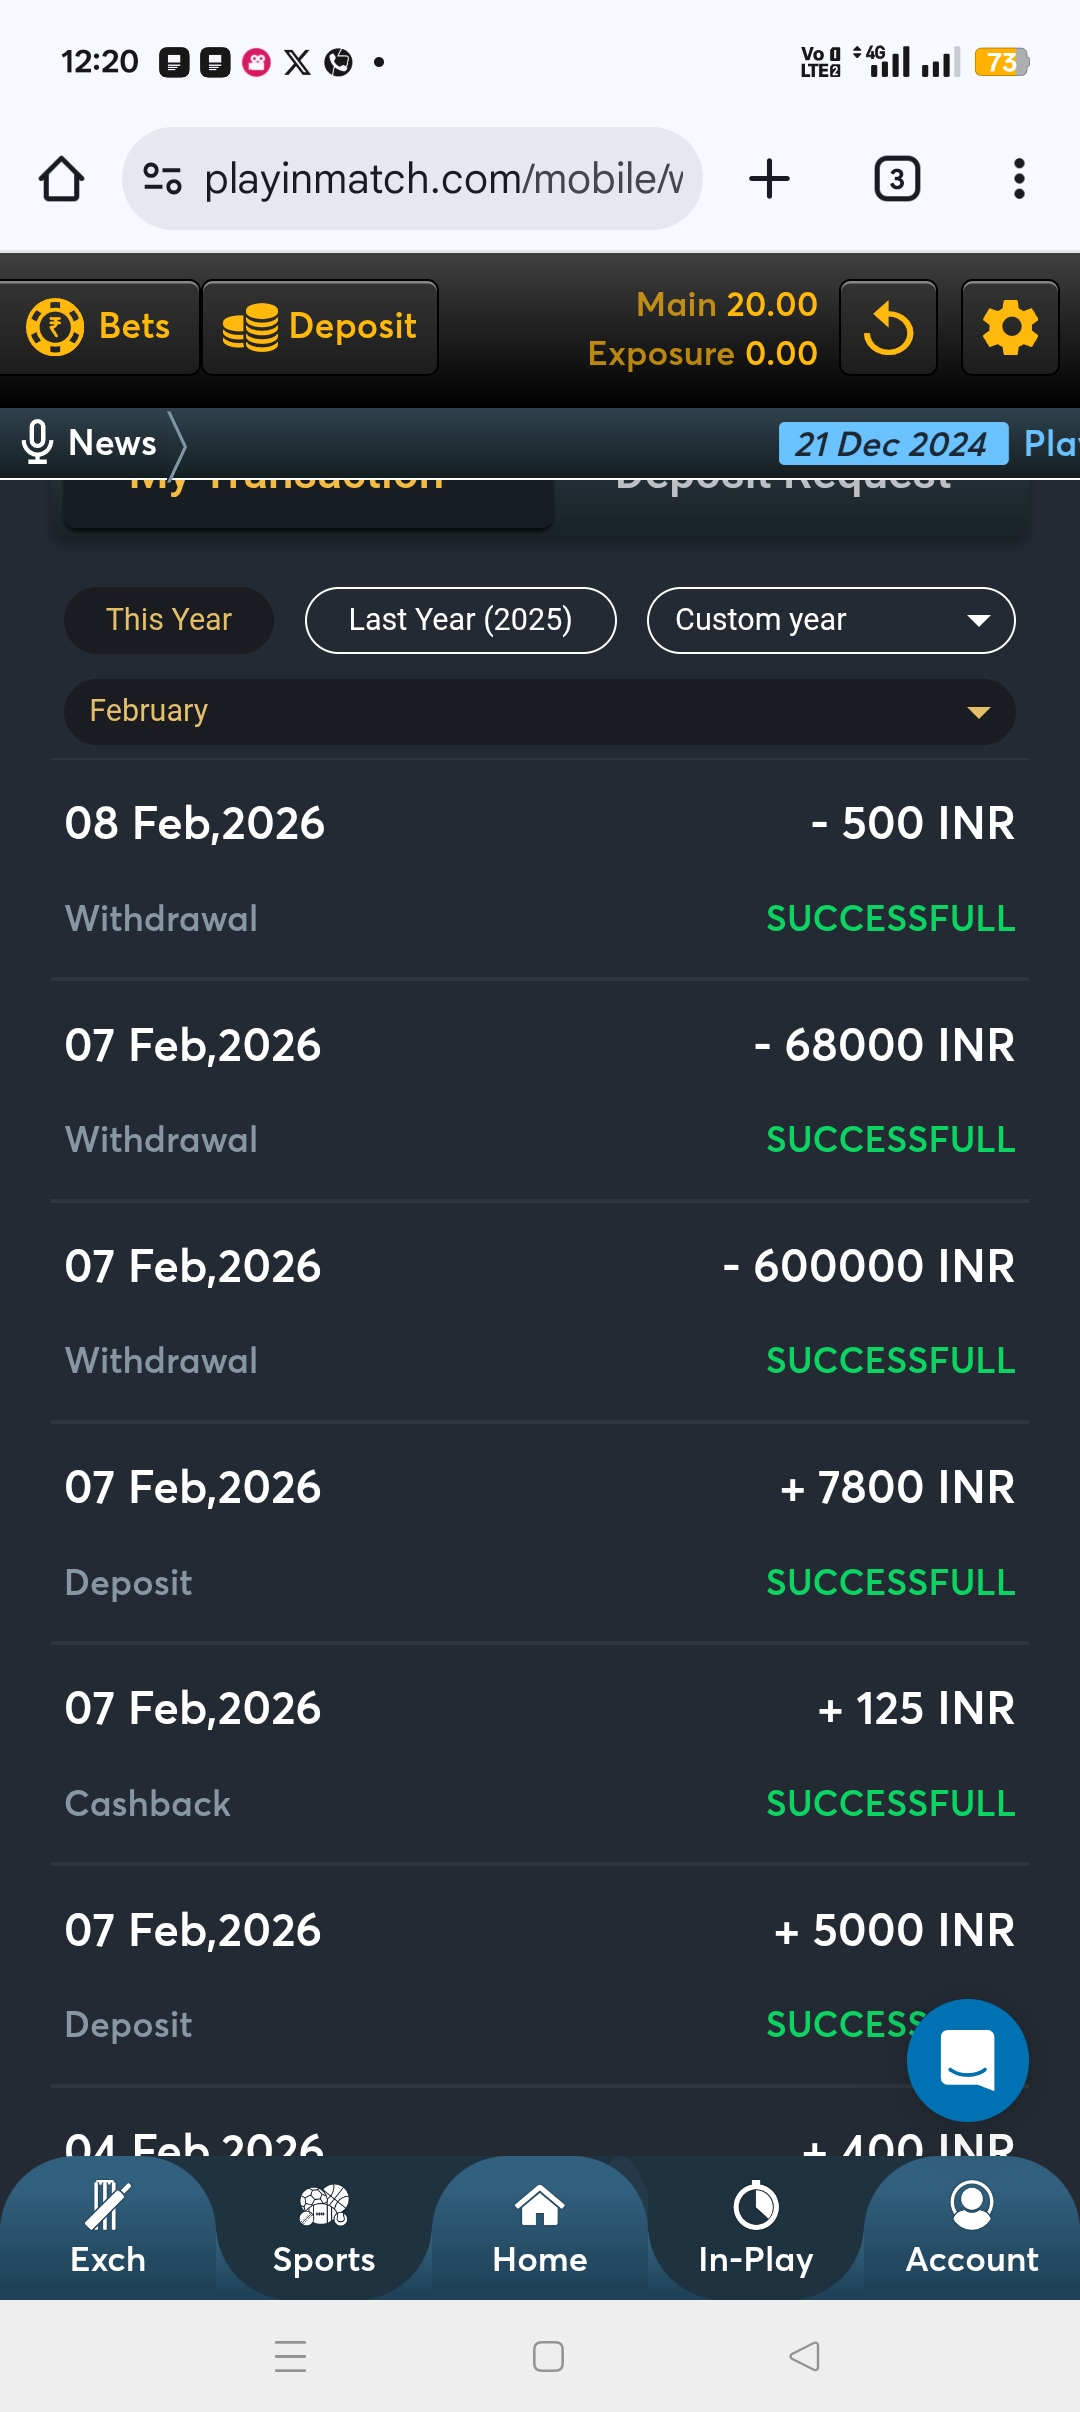The height and width of the screenshot is (2412, 1080).
Task: Select the This Year filter
Action: [x=169, y=620]
